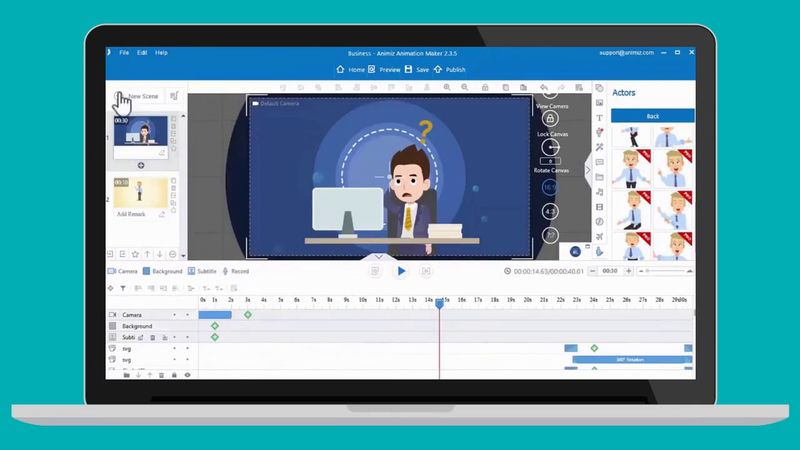
Task: Decrease scene duration with the minus button
Action: pyautogui.click(x=592, y=271)
